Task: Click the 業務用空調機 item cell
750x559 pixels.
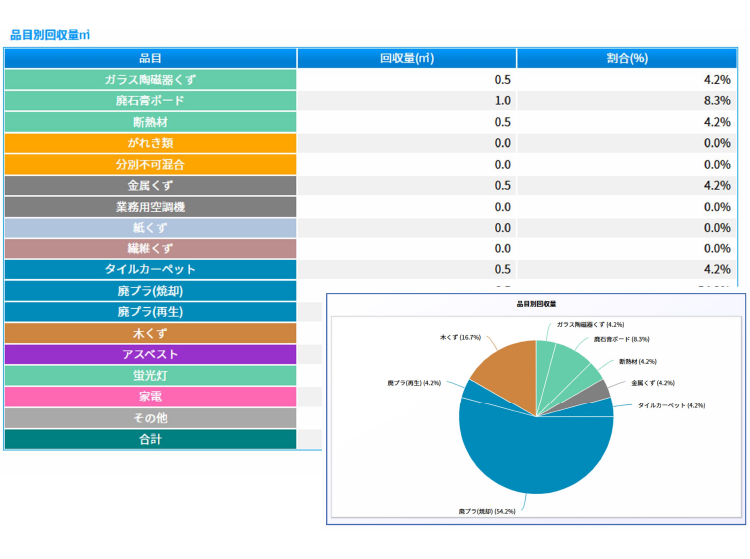Action: pos(150,206)
